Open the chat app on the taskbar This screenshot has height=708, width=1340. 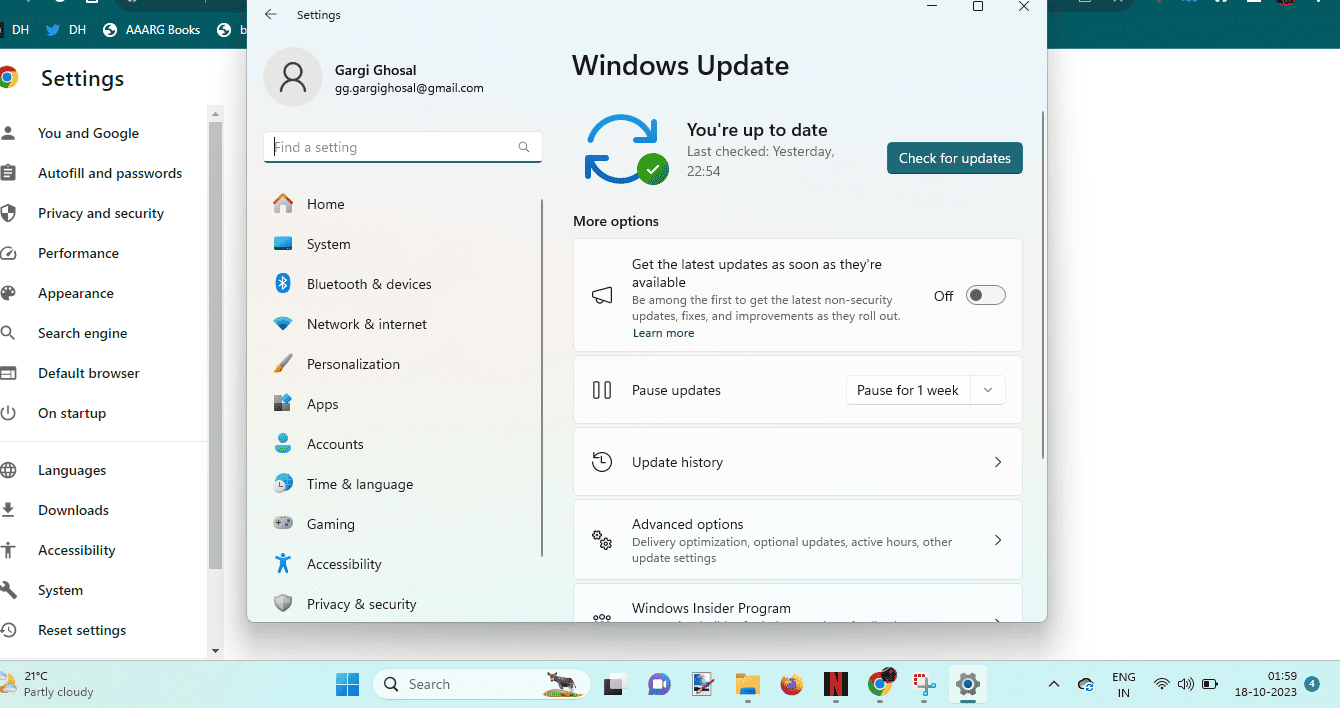tap(658, 684)
